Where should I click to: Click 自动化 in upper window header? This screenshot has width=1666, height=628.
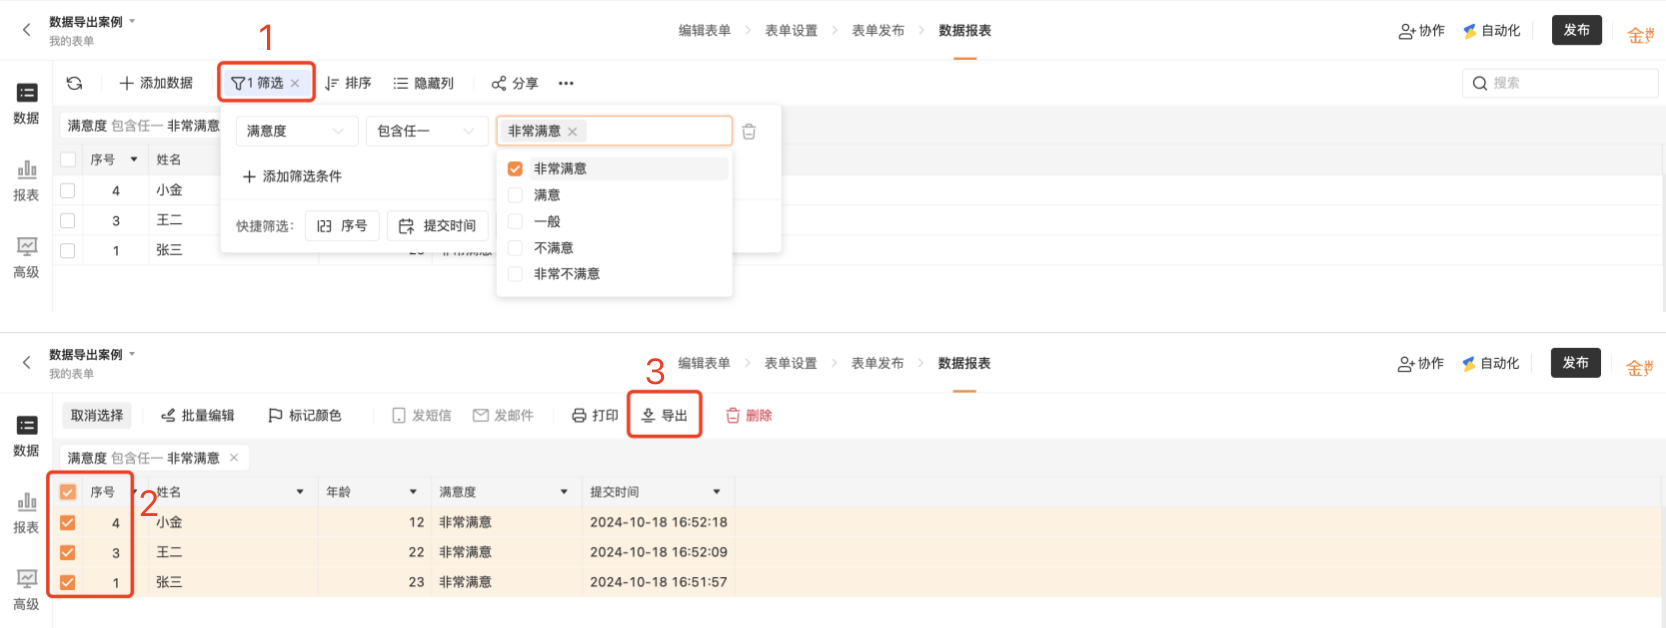click(1491, 31)
